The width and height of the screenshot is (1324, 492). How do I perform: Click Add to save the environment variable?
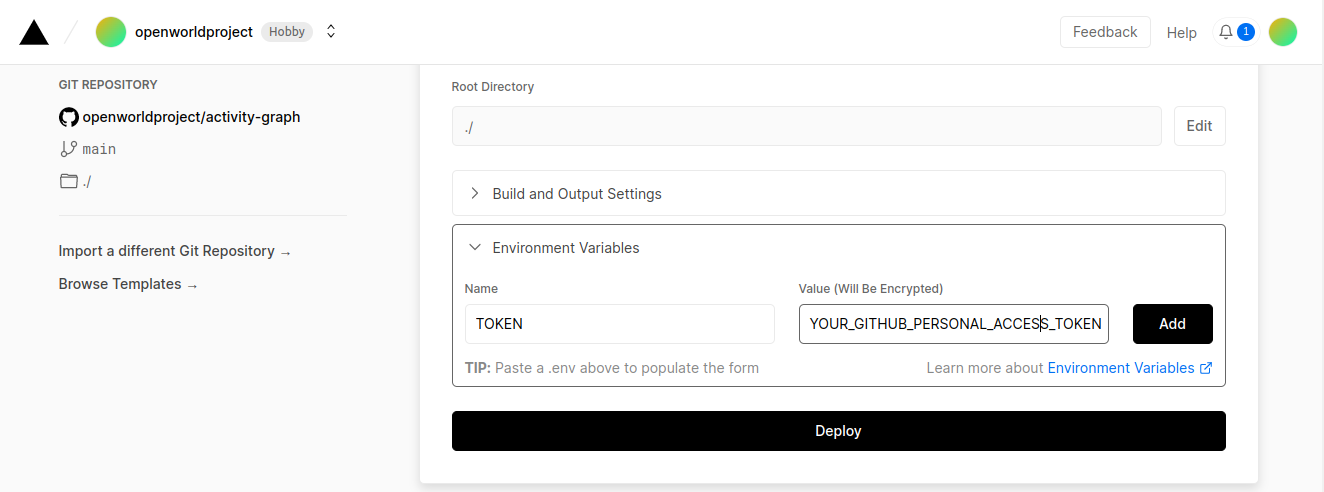(1172, 324)
